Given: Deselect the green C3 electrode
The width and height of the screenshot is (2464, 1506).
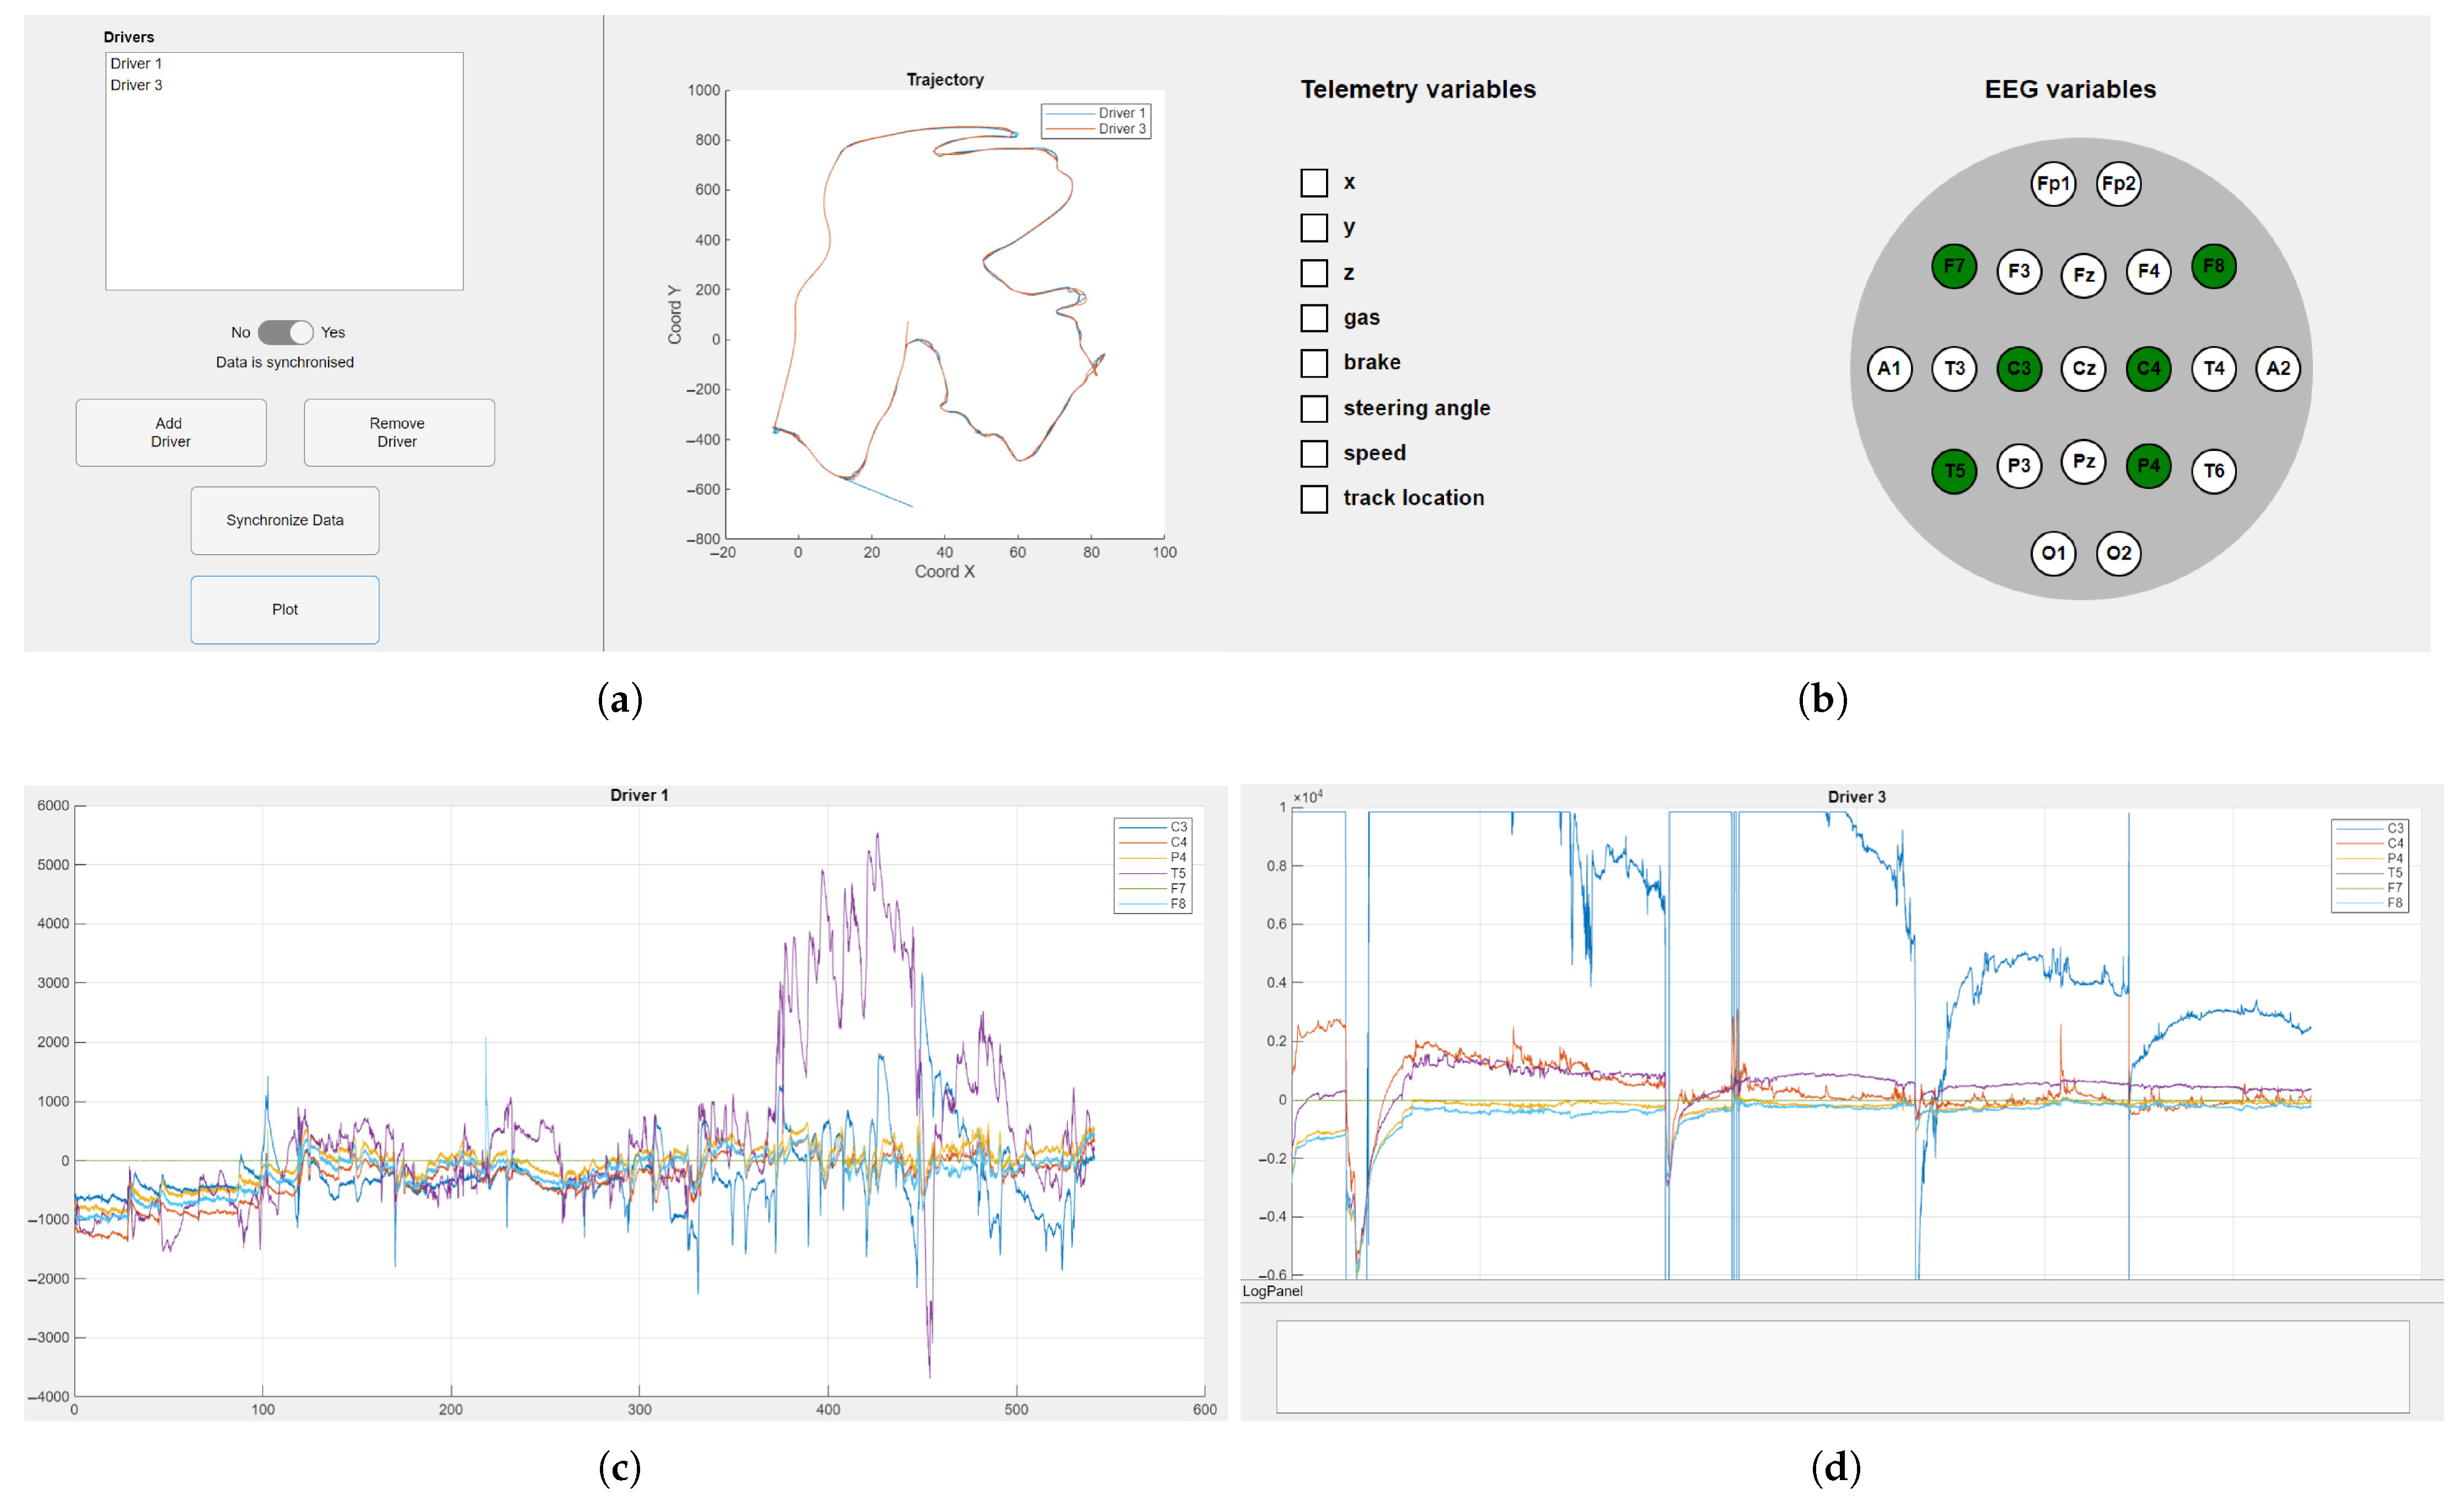Looking at the screenshot, I should pyautogui.click(x=2018, y=368).
